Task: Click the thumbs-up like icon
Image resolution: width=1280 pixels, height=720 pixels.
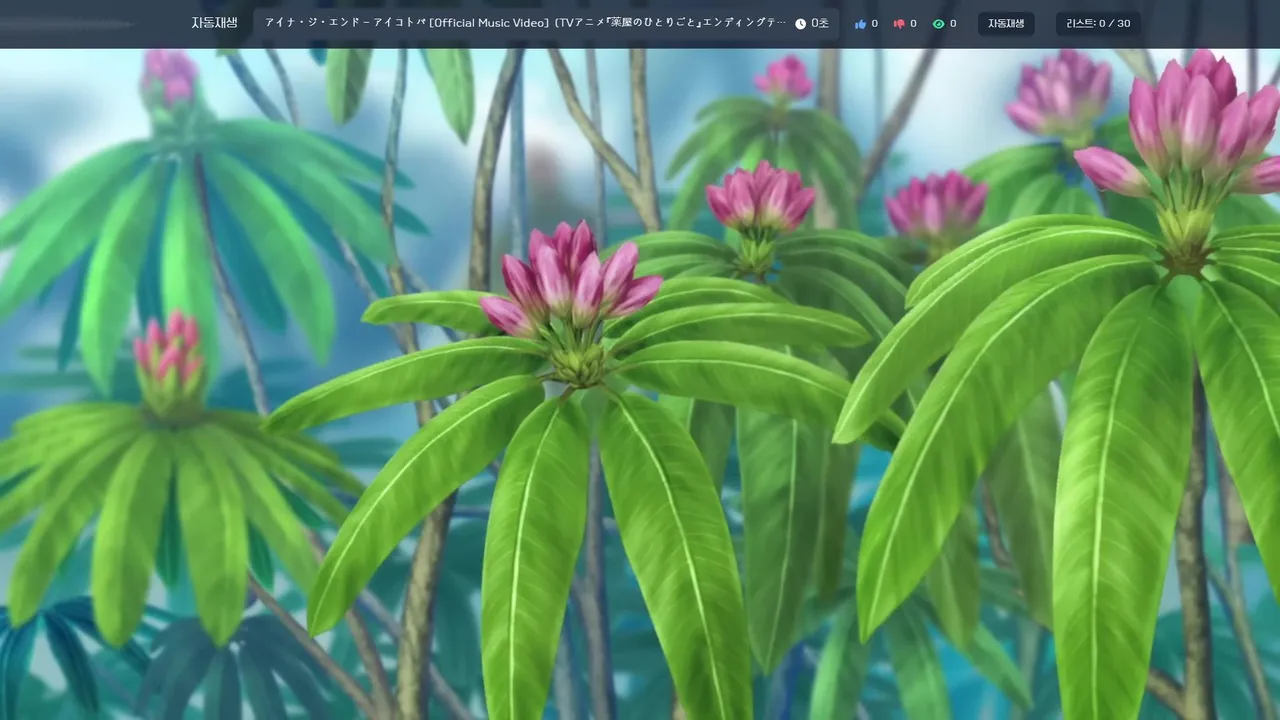Action: 860,23
